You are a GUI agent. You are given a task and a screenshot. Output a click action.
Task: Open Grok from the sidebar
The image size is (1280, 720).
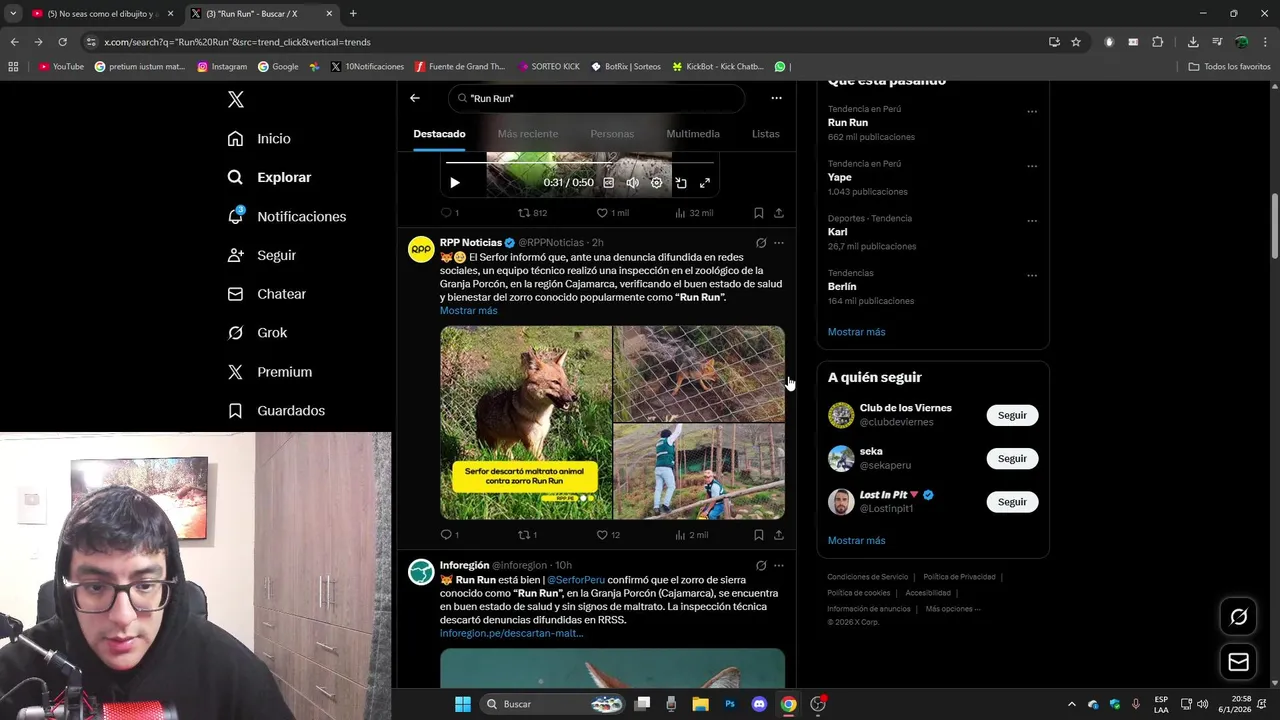point(257,333)
